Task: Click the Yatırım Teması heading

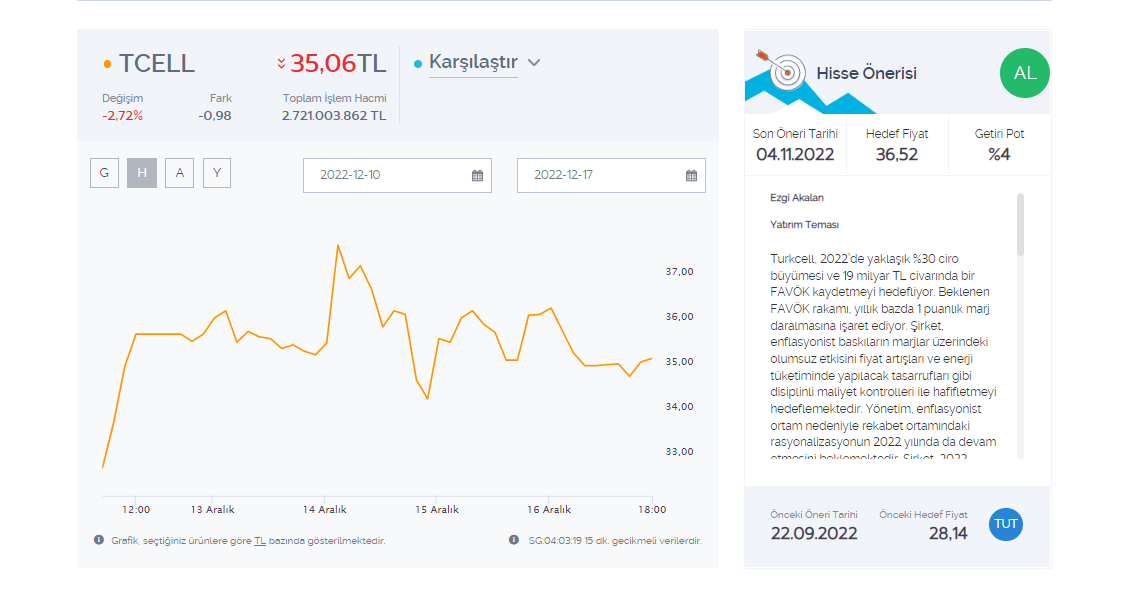Action: pos(804,225)
